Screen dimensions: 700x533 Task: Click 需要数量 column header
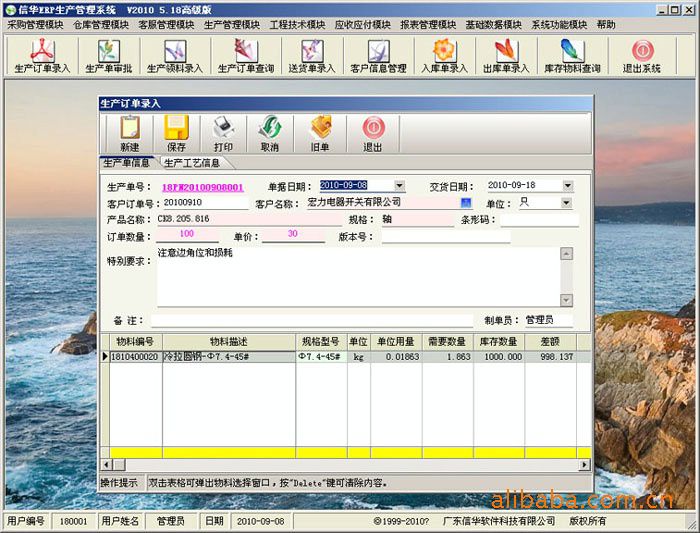click(x=447, y=342)
